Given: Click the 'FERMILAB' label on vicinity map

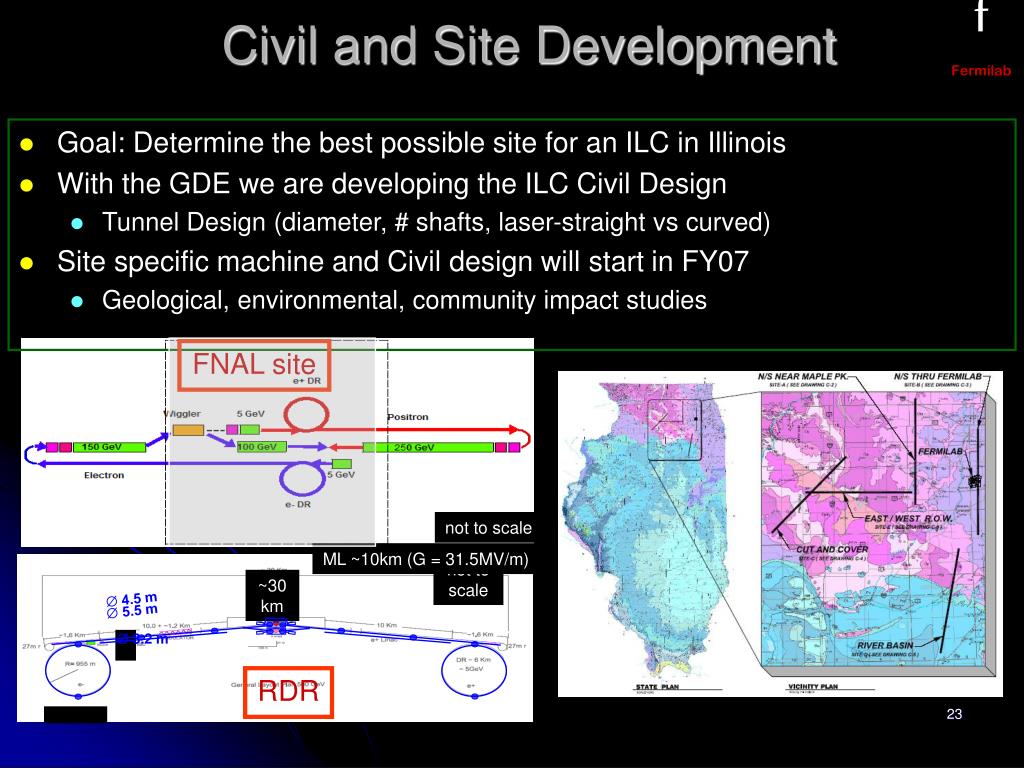Looking at the screenshot, I should coord(940,452).
